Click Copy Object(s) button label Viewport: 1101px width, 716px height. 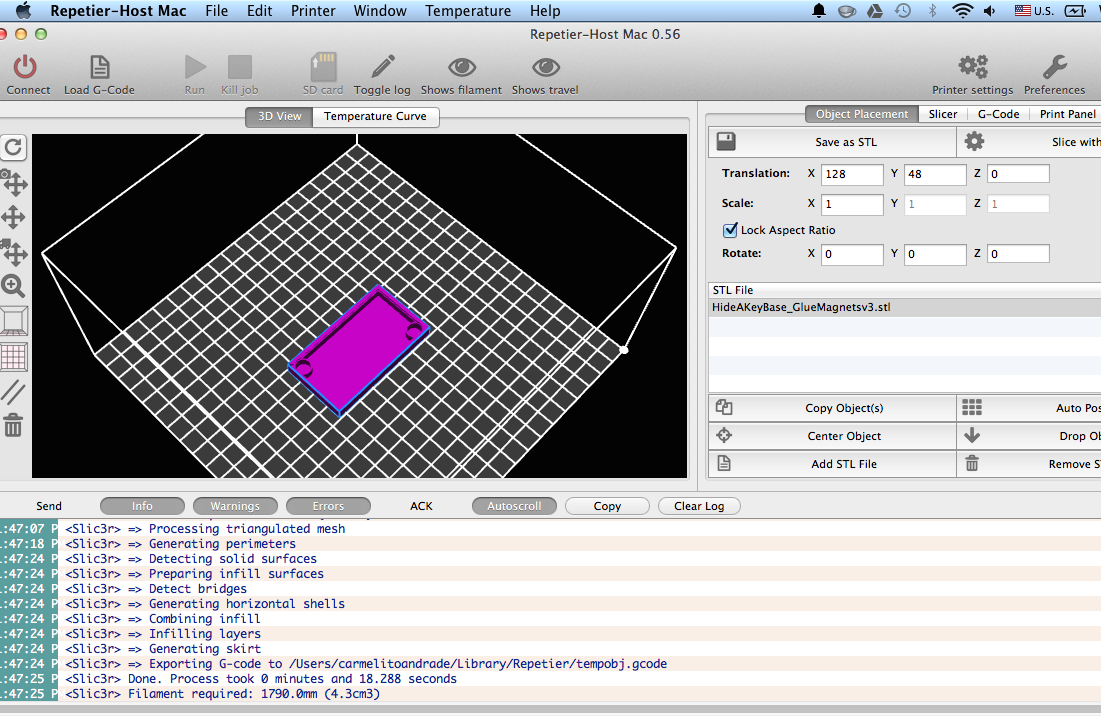[x=844, y=408]
